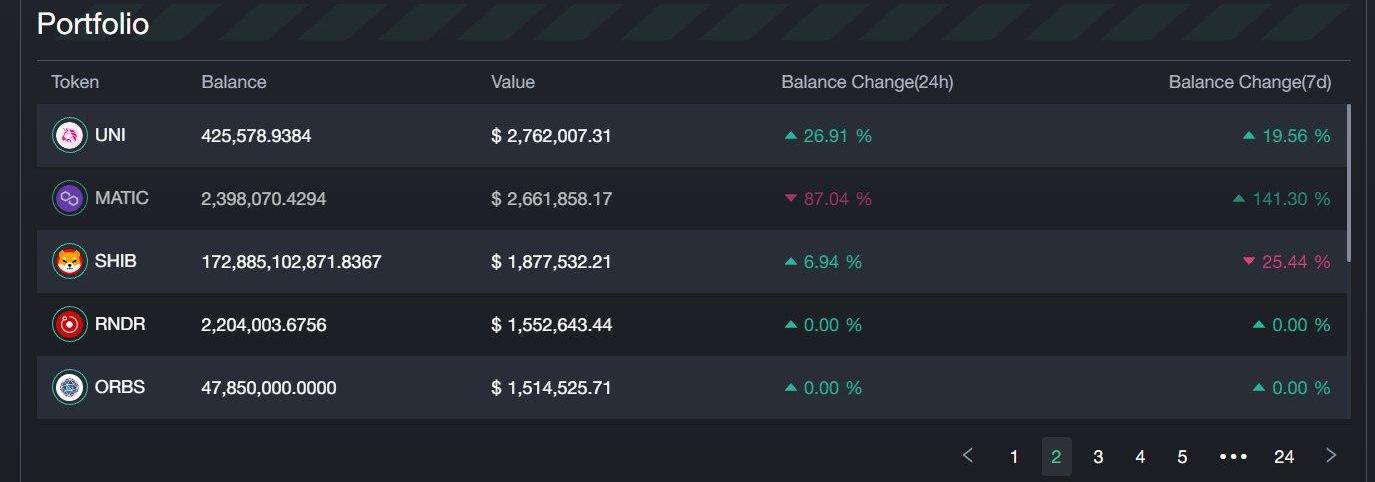Click the table vertical scrollbar thumb
Image resolution: width=1375 pixels, height=482 pixels.
(x=1349, y=182)
